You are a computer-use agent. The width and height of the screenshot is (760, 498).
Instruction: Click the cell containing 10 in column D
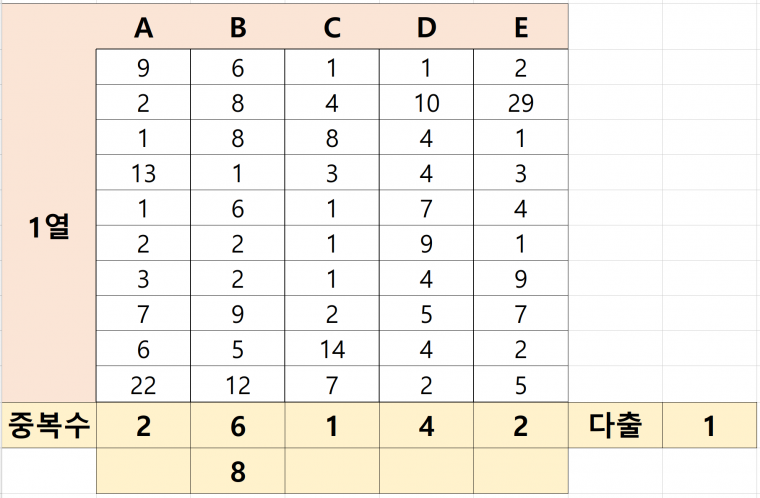426,103
